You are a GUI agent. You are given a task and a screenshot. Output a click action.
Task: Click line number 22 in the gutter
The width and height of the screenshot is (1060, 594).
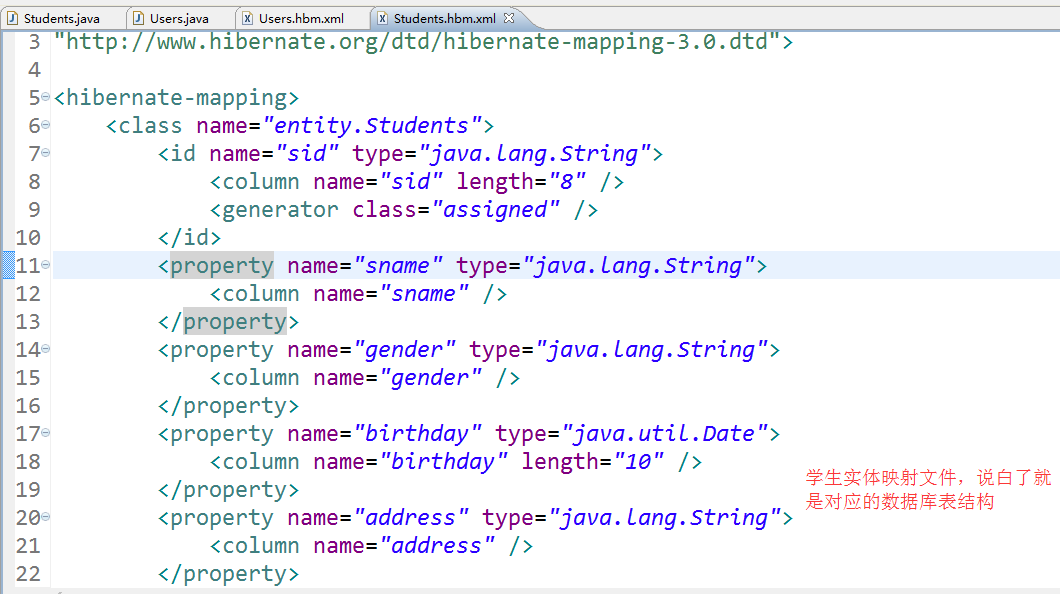tap(28, 574)
